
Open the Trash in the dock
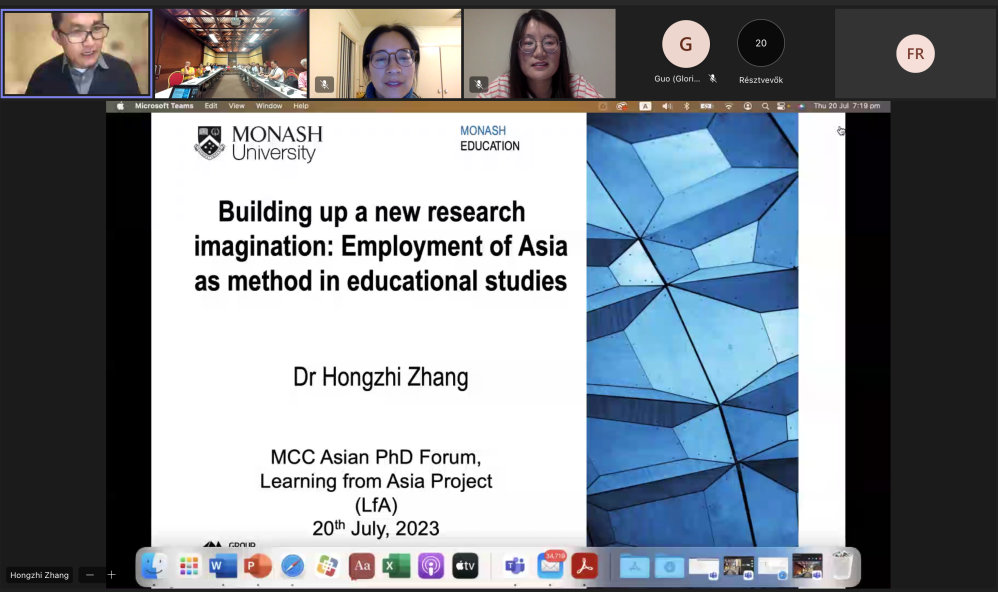coord(842,567)
